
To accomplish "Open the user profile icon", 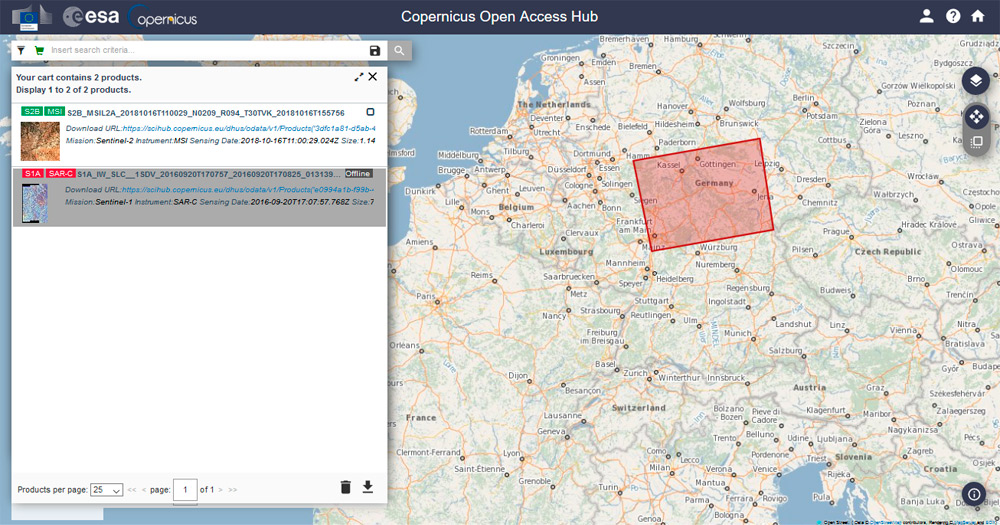I will pyautogui.click(x=927, y=17).
